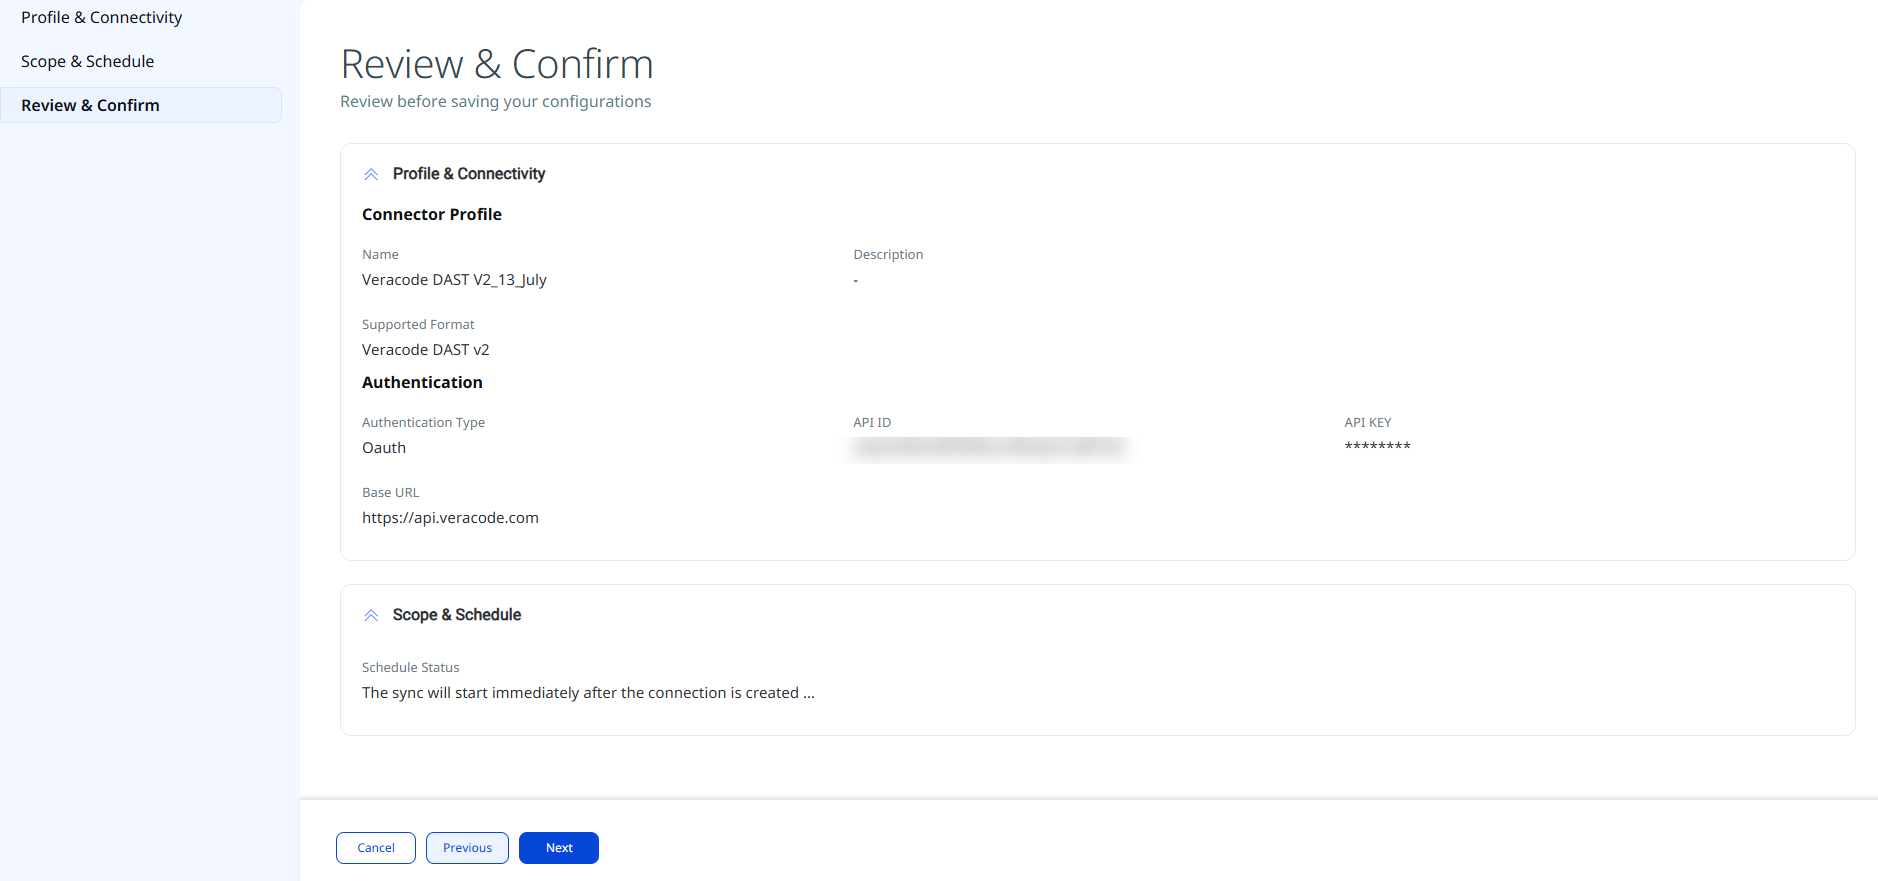
Task: Proceed with the Next button
Action: [x=559, y=848]
